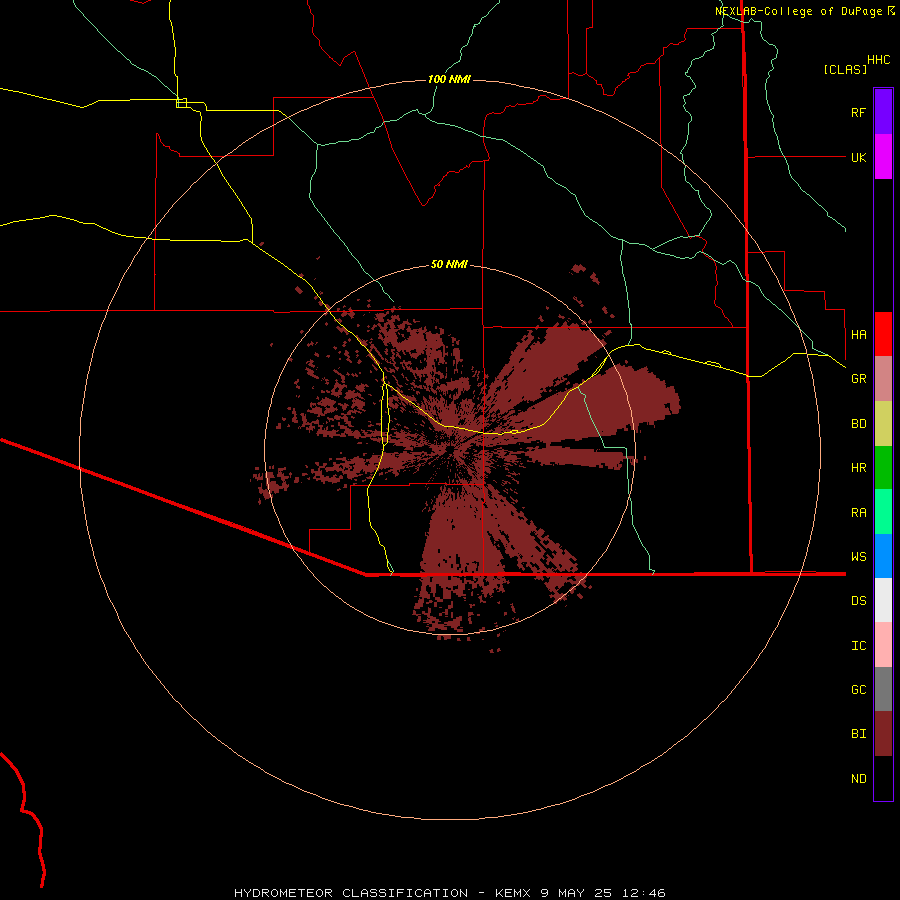Click the RA mint-green legend swatch

(883, 512)
